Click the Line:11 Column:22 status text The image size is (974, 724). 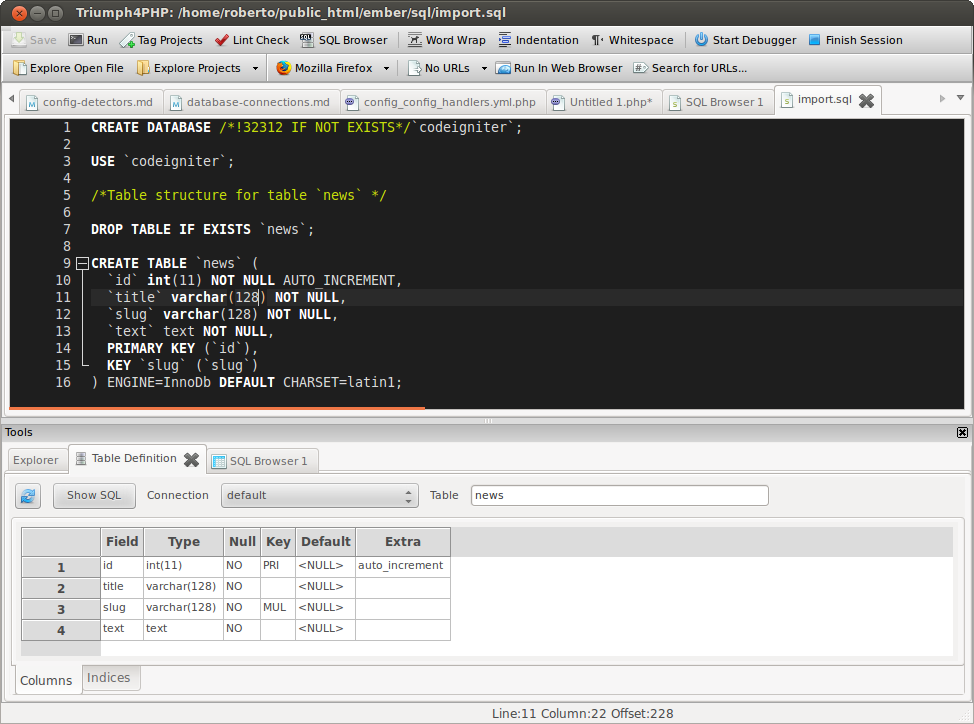tap(582, 713)
